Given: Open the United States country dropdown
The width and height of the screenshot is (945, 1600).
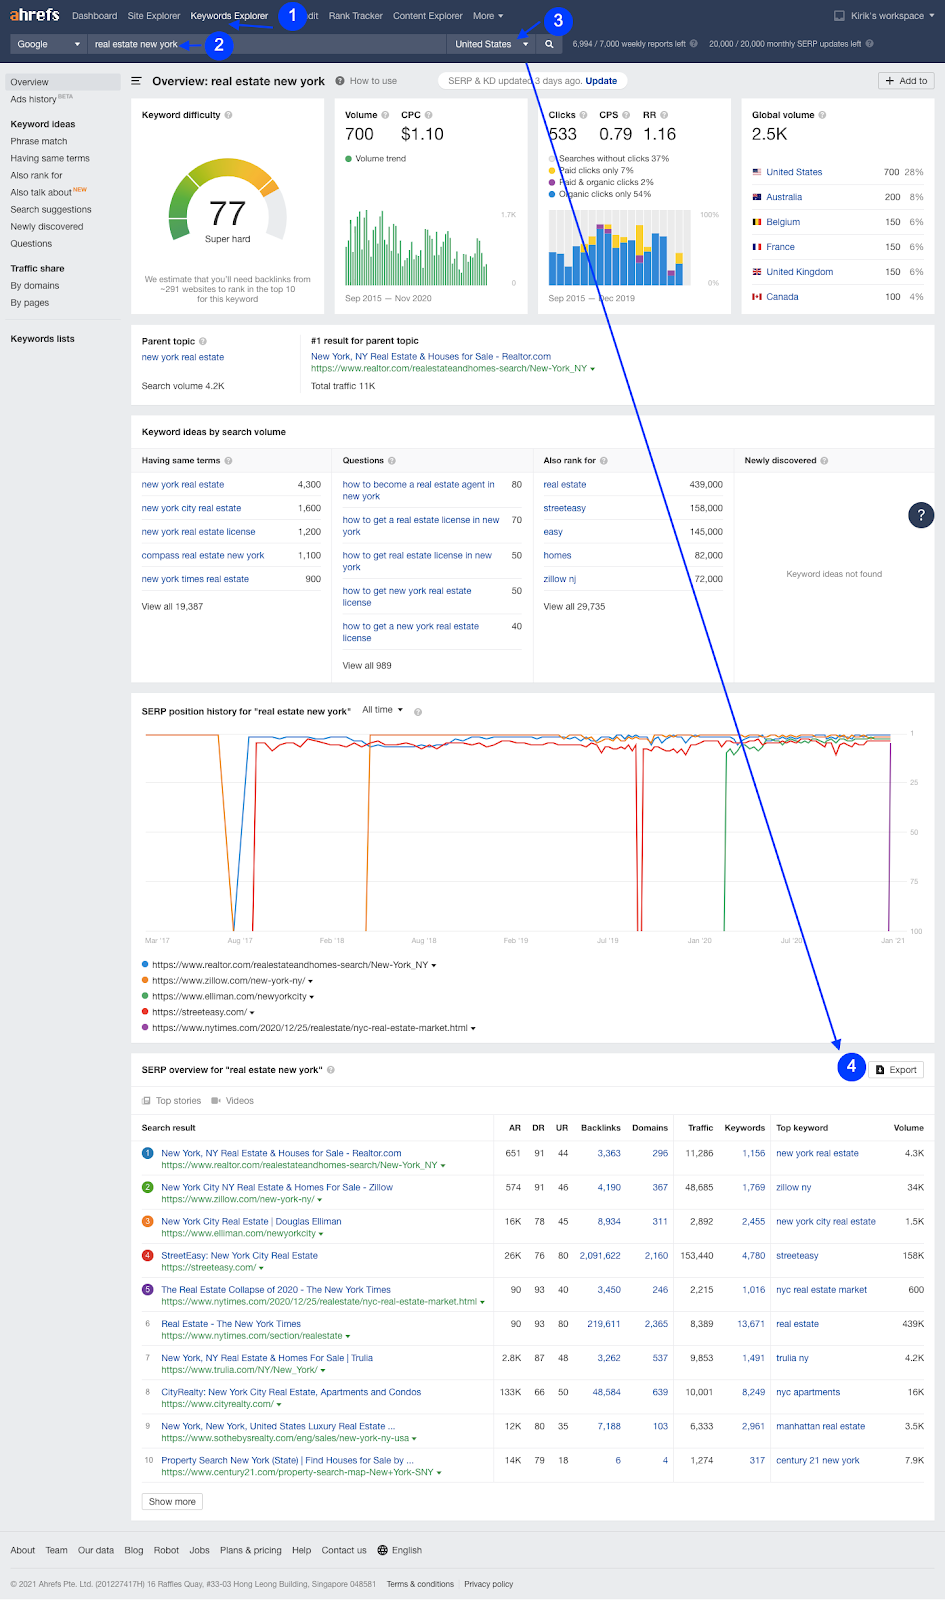Looking at the screenshot, I should click(491, 44).
